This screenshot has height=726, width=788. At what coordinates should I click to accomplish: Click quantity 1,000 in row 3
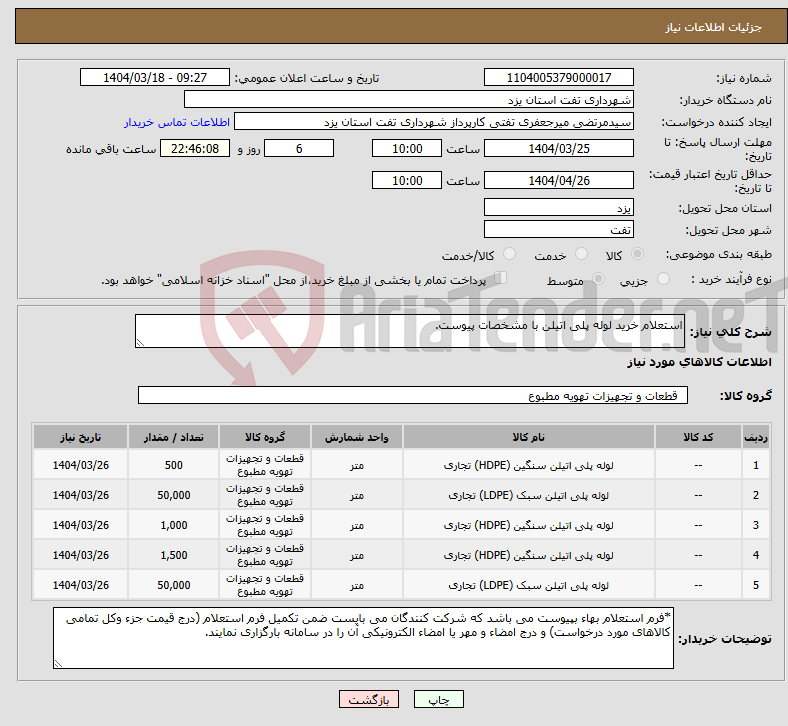[174, 526]
